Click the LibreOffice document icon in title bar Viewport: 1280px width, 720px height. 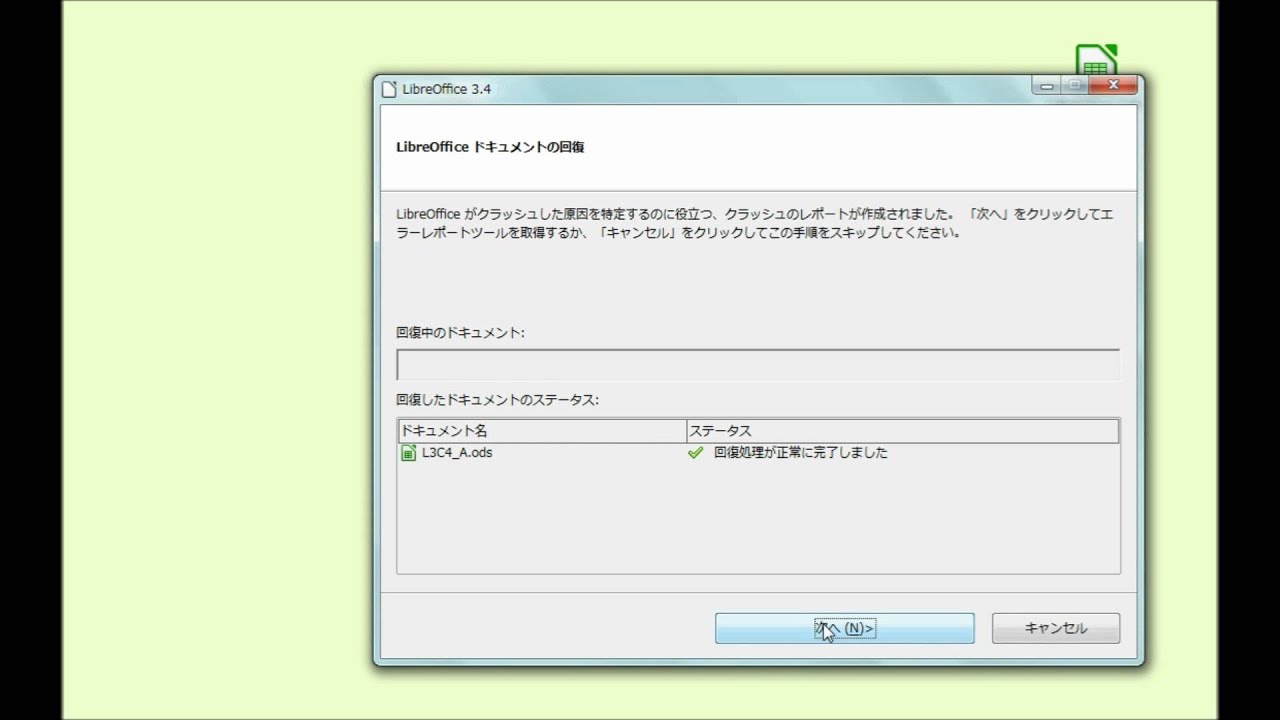(390, 89)
